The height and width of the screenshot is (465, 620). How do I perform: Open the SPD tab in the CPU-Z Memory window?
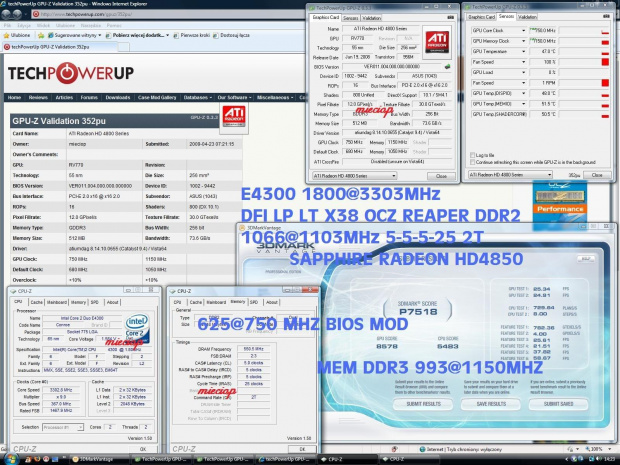(x=254, y=302)
